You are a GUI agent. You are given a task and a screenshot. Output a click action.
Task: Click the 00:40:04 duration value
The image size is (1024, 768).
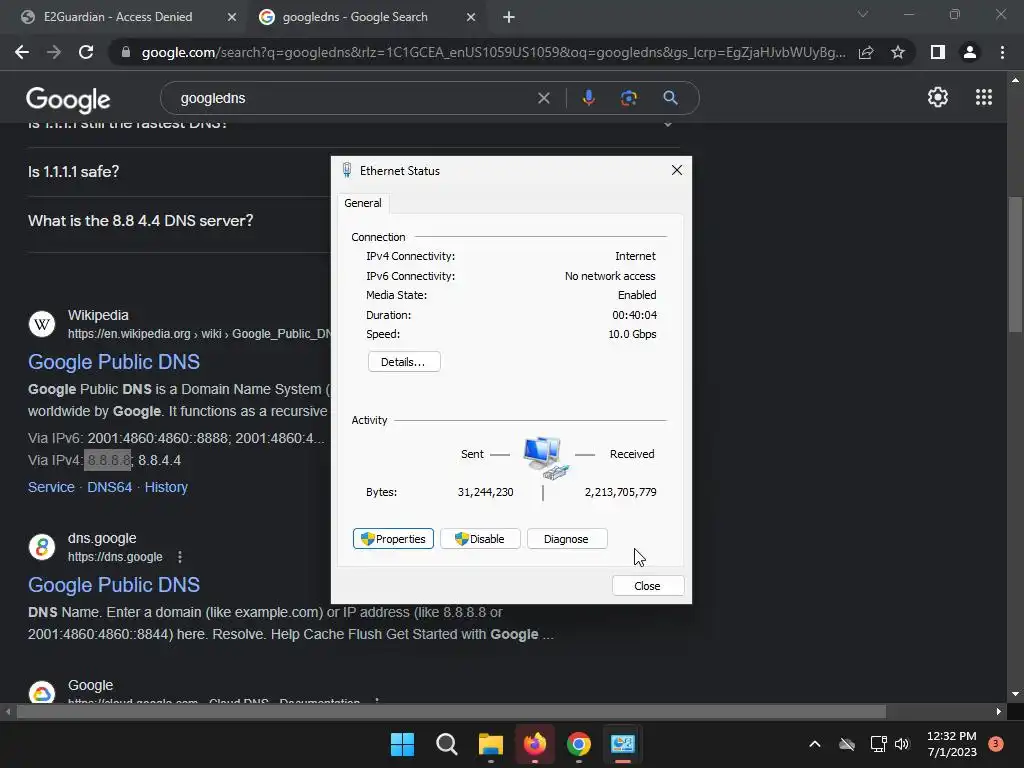point(634,315)
